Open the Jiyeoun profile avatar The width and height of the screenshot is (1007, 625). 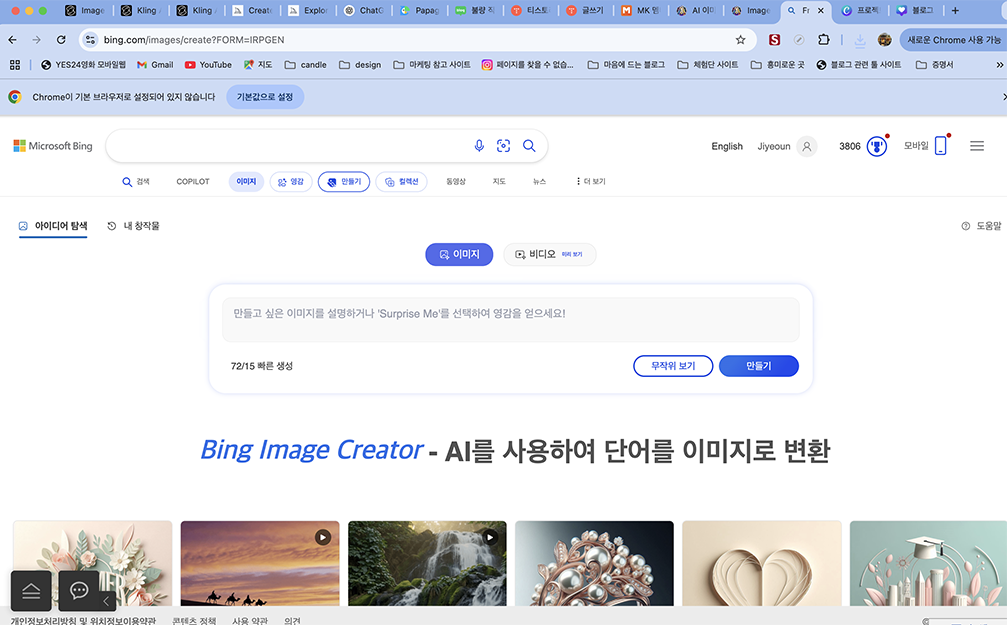(x=807, y=146)
